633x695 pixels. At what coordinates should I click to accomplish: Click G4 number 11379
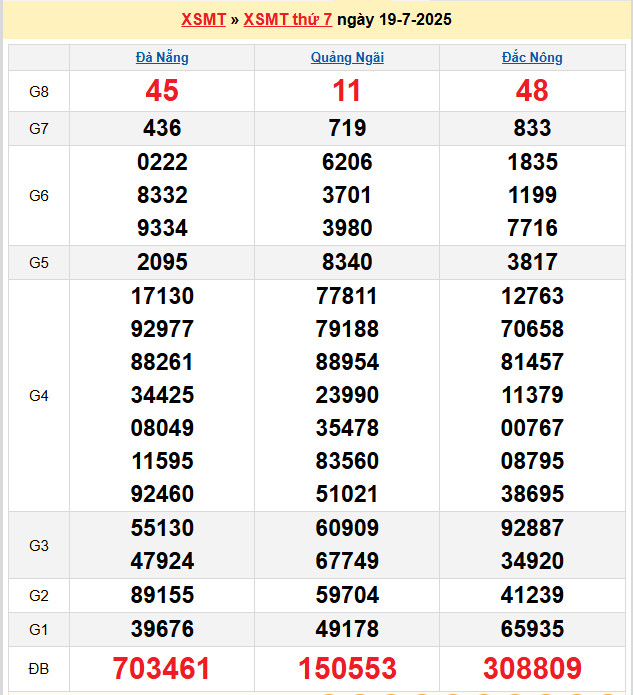pyautogui.click(x=532, y=395)
